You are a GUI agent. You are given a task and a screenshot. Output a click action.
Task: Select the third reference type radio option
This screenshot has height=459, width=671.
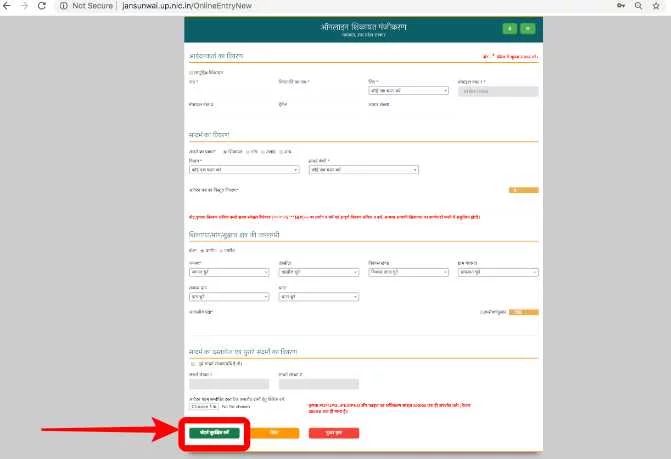[x=263, y=152]
